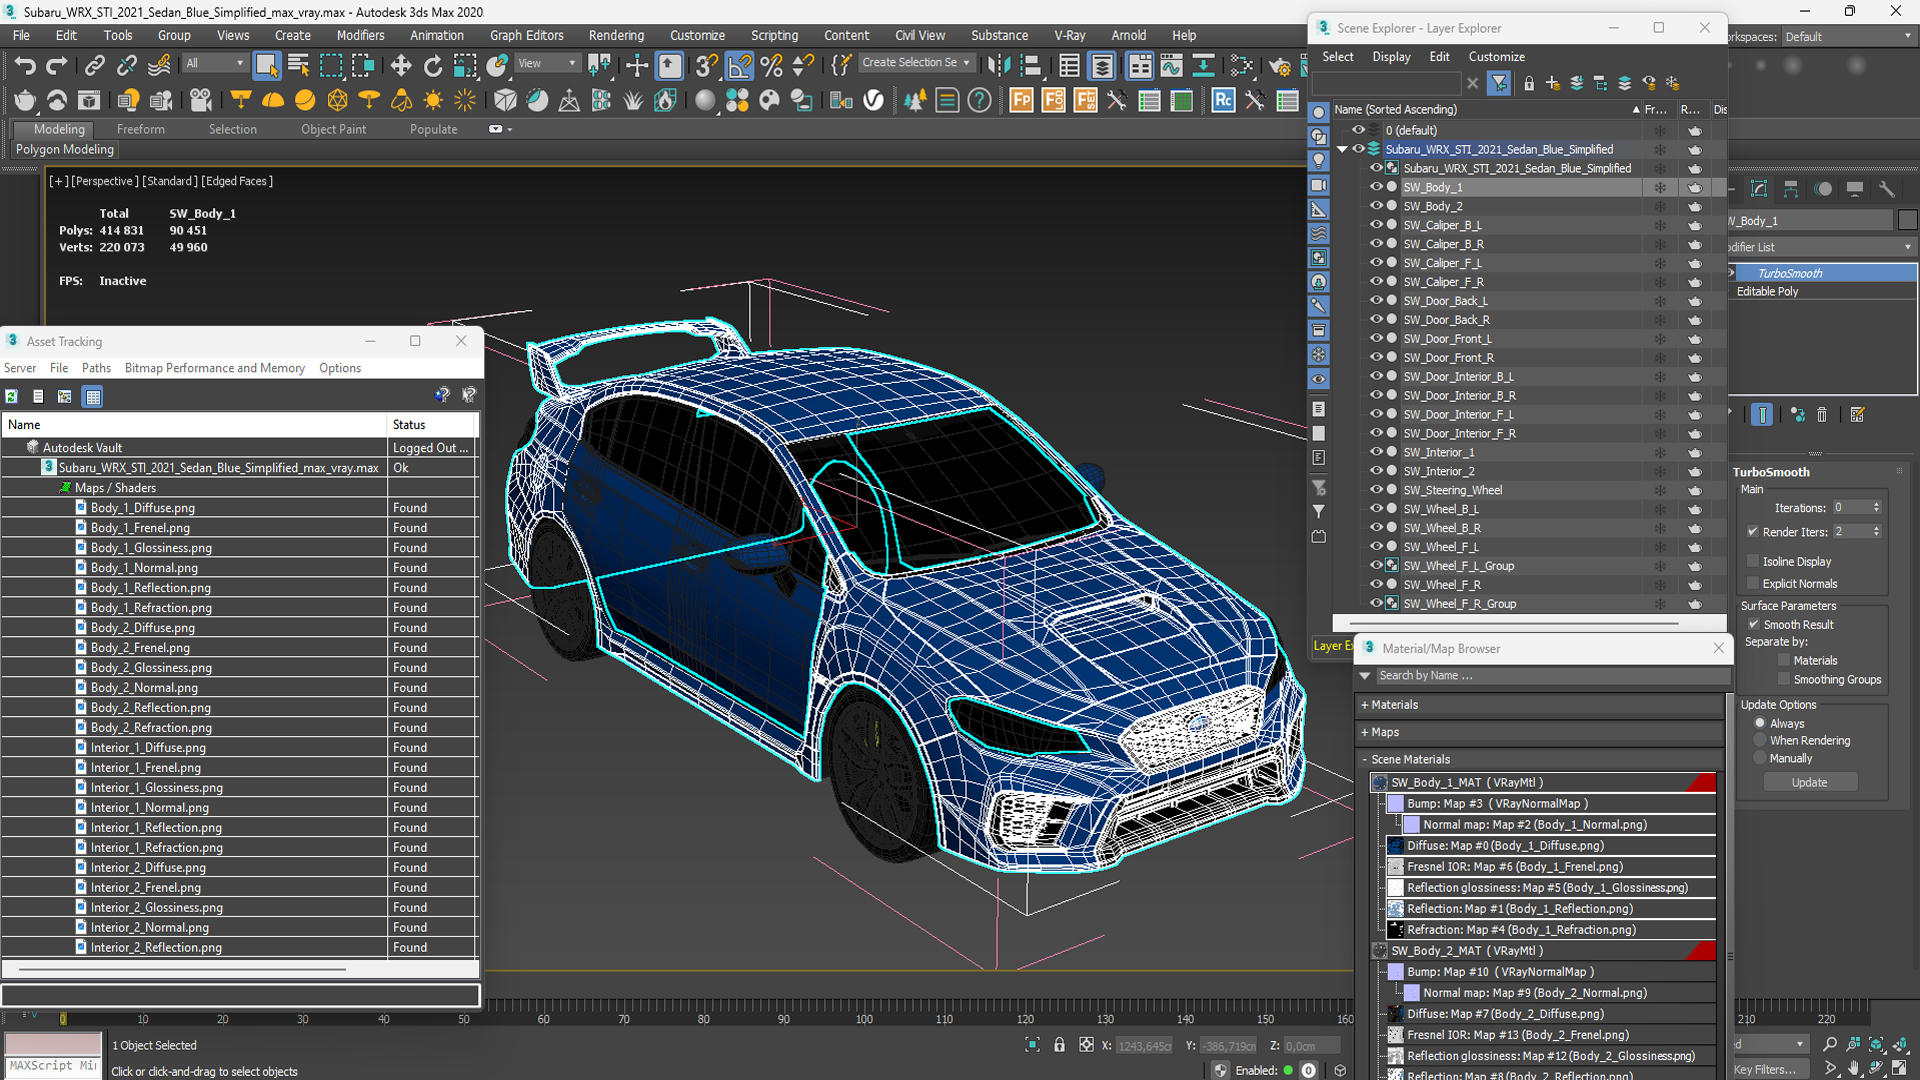Activate the Select and Rotate tool
This screenshot has height=1080, width=1920.
coord(432,66)
